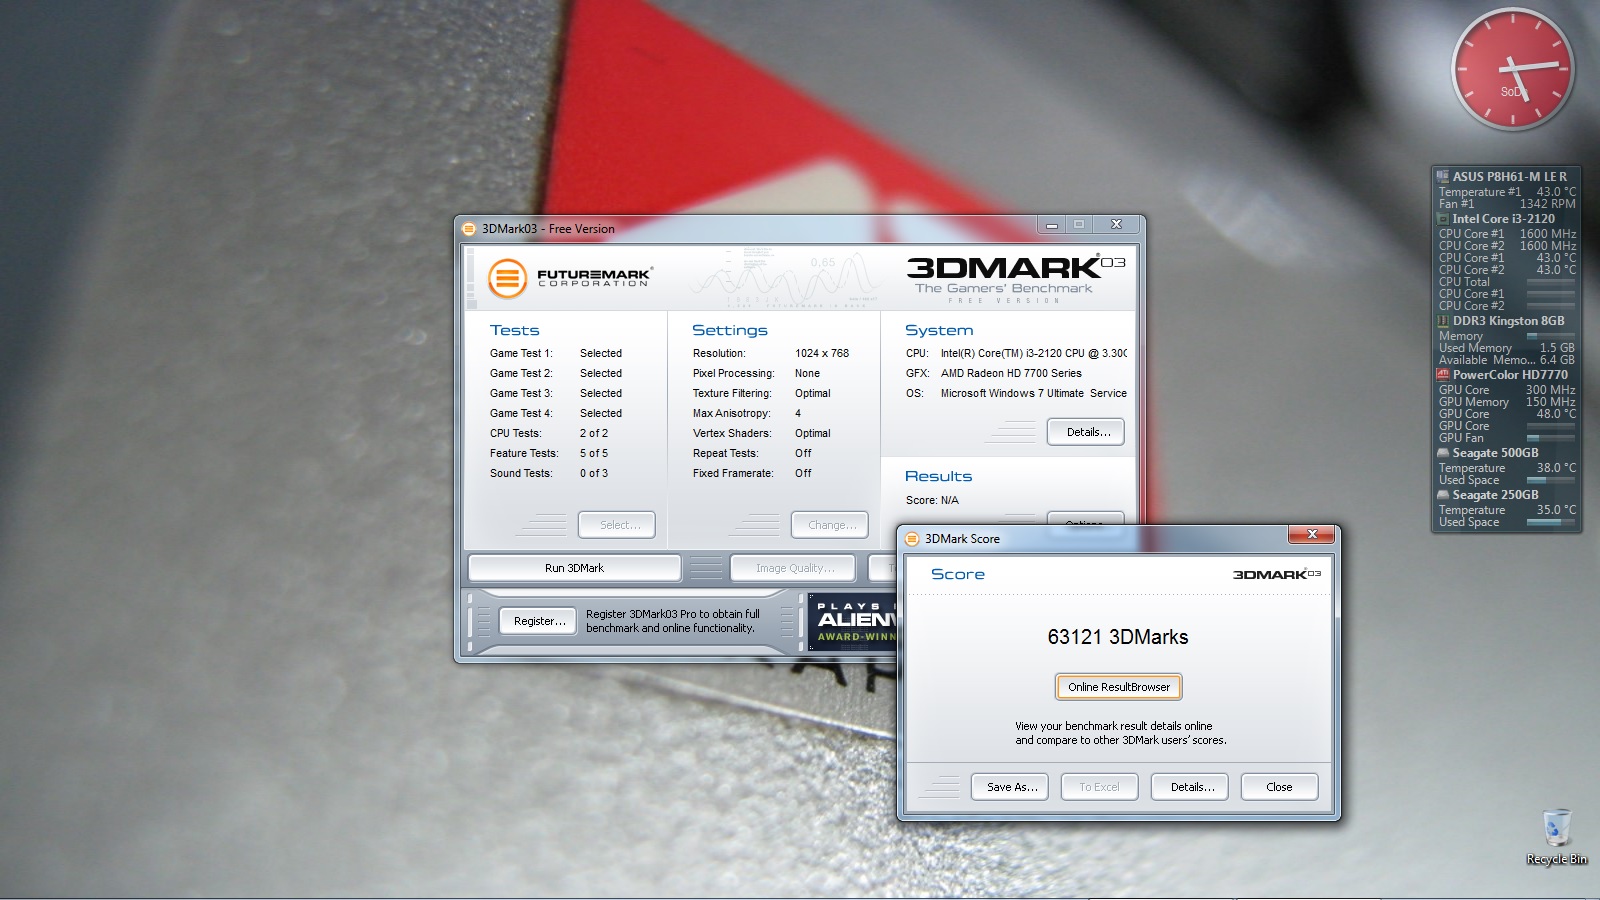
Task: Close the 3DMark Score dialog with red X
Action: tap(1311, 534)
